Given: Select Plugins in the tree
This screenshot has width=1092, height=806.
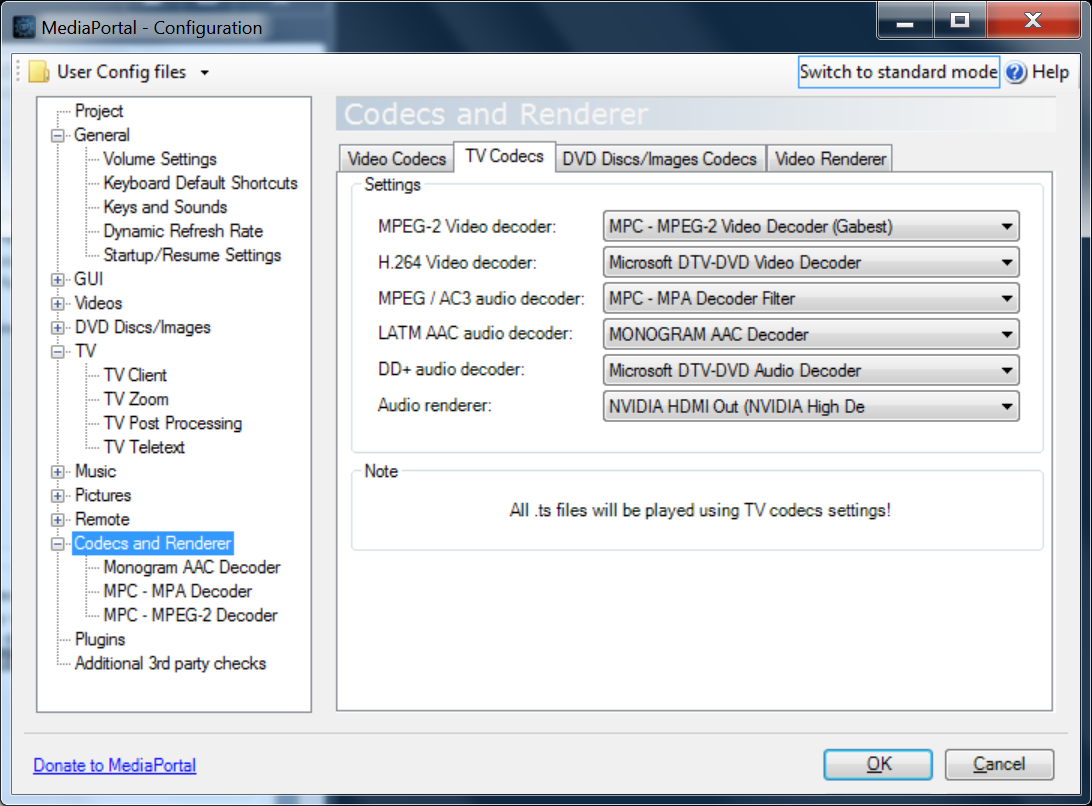Looking at the screenshot, I should 100,640.
